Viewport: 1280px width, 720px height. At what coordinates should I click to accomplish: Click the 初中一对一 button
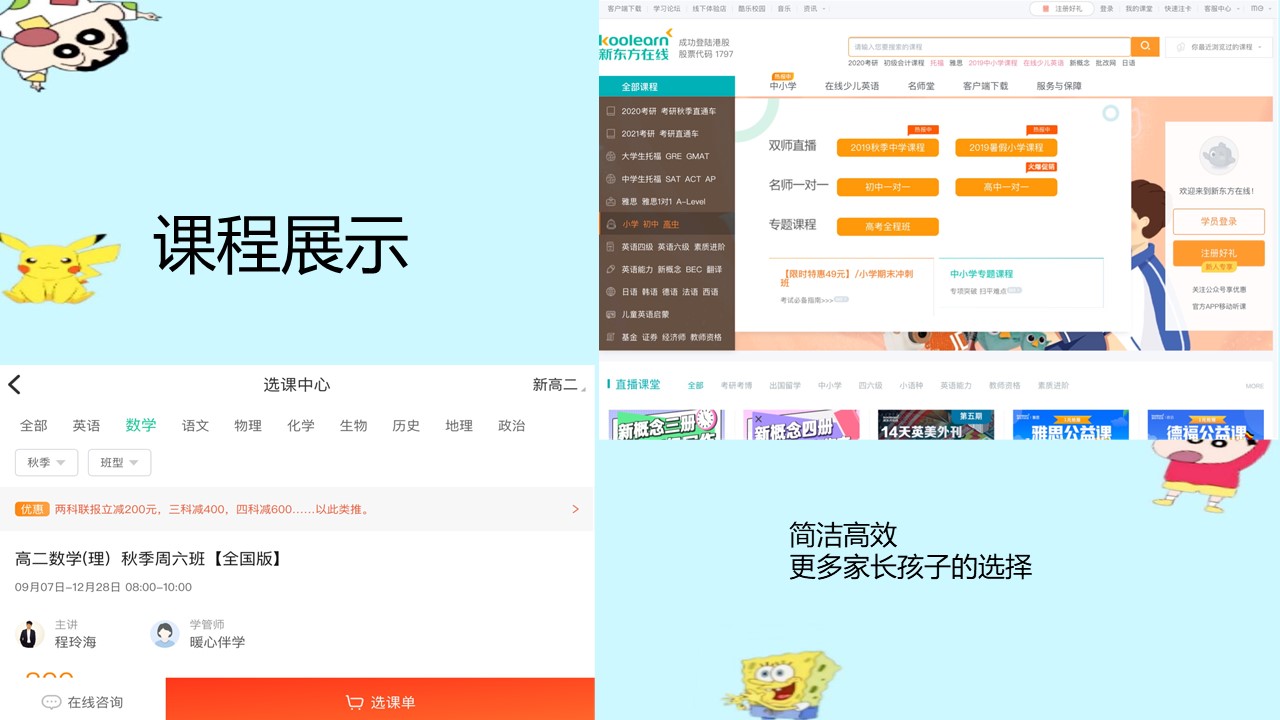pyautogui.click(x=888, y=187)
